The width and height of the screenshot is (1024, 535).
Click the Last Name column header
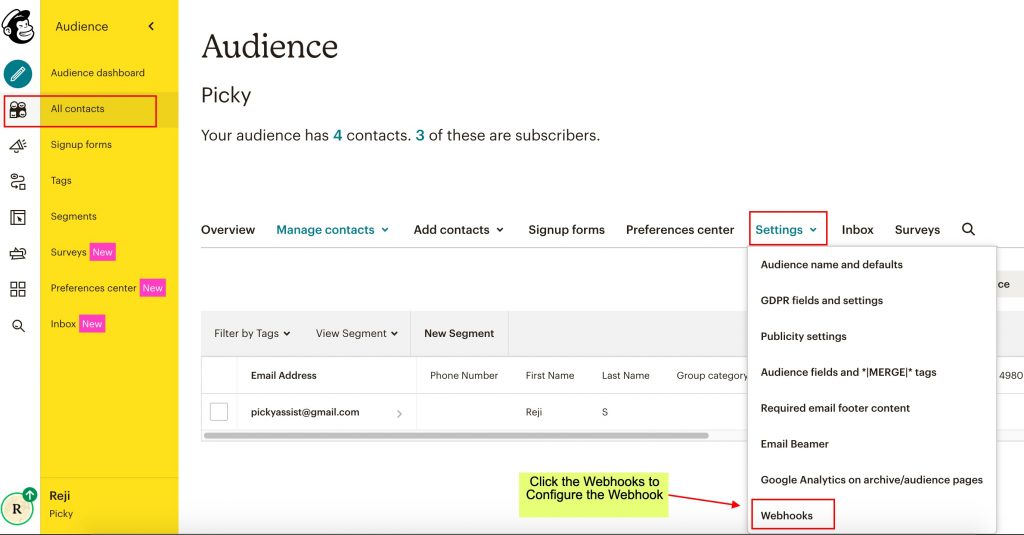coord(626,376)
